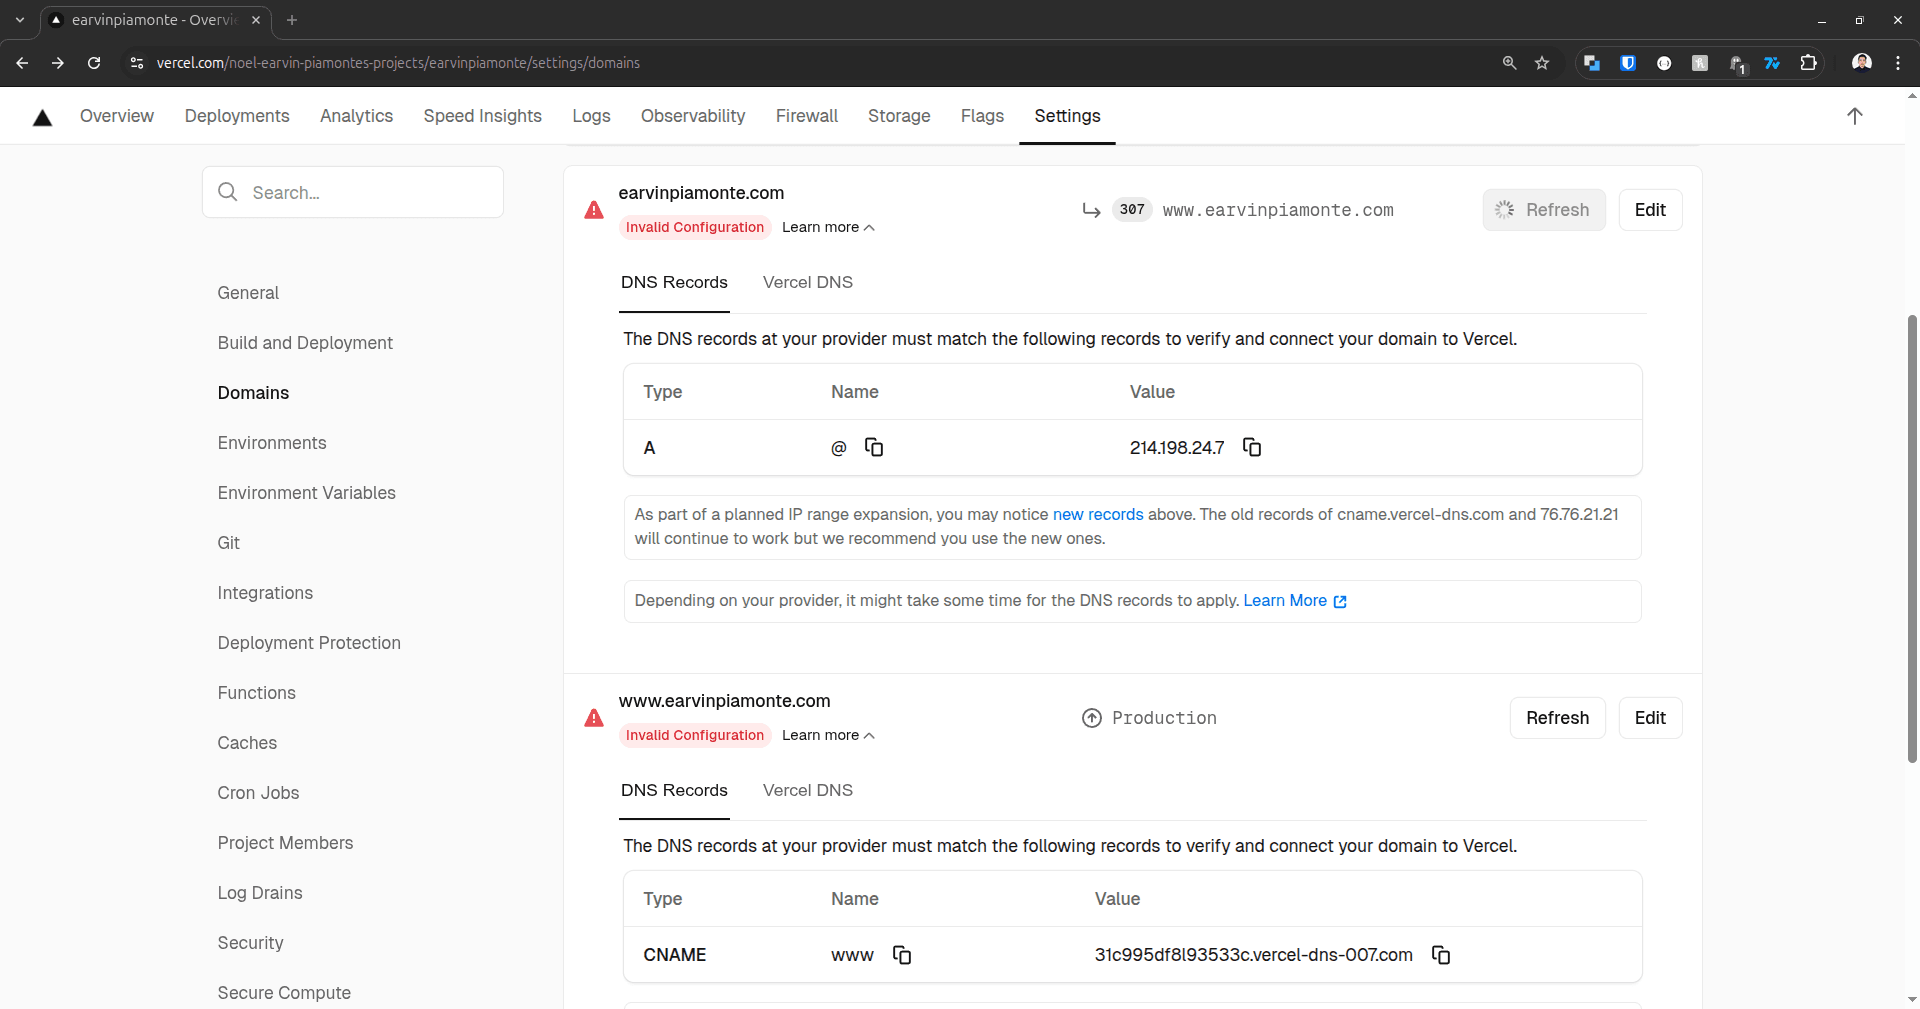Bookmark this page with star icon

pos(1542,63)
